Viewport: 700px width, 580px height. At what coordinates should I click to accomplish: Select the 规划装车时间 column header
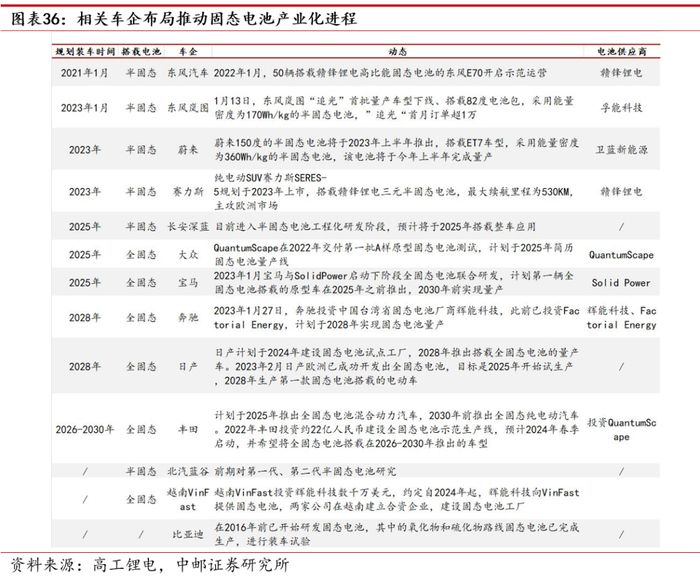click(85, 52)
